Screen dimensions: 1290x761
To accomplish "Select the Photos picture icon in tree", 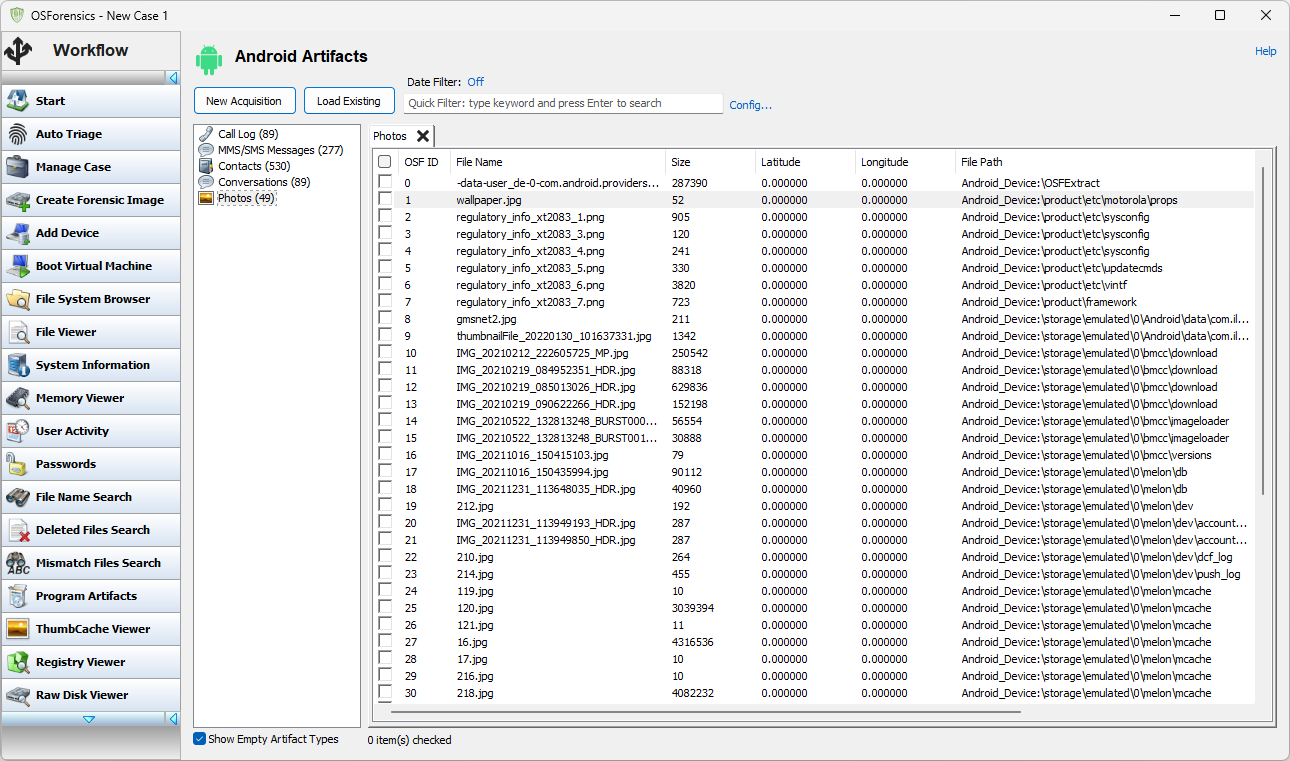I will pyautogui.click(x=206, y=198).
